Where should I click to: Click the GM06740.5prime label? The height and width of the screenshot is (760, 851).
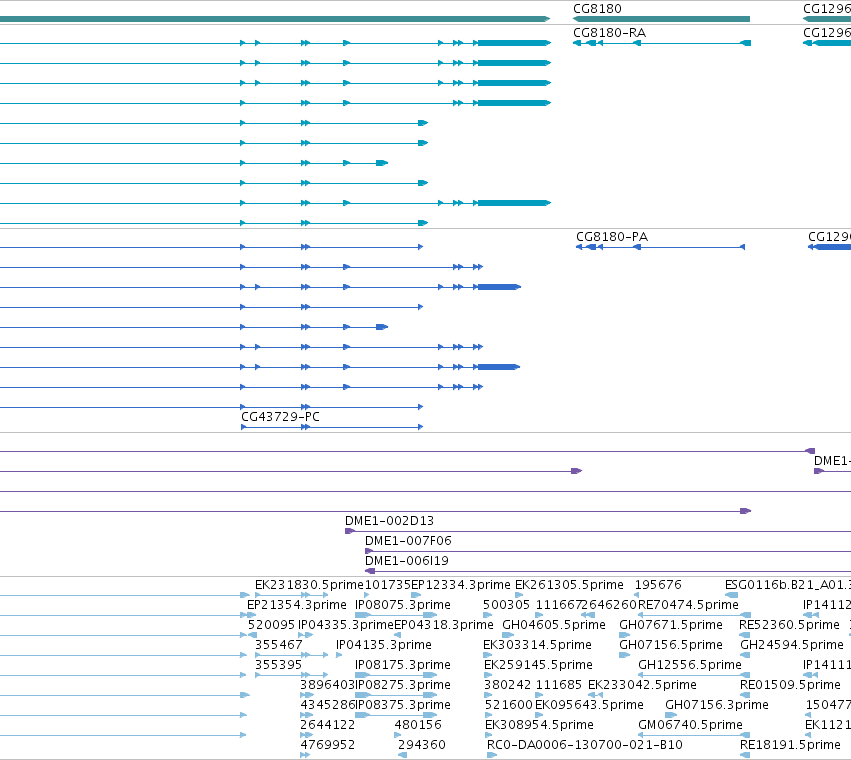pyautogui.click(x=690, y=725)
